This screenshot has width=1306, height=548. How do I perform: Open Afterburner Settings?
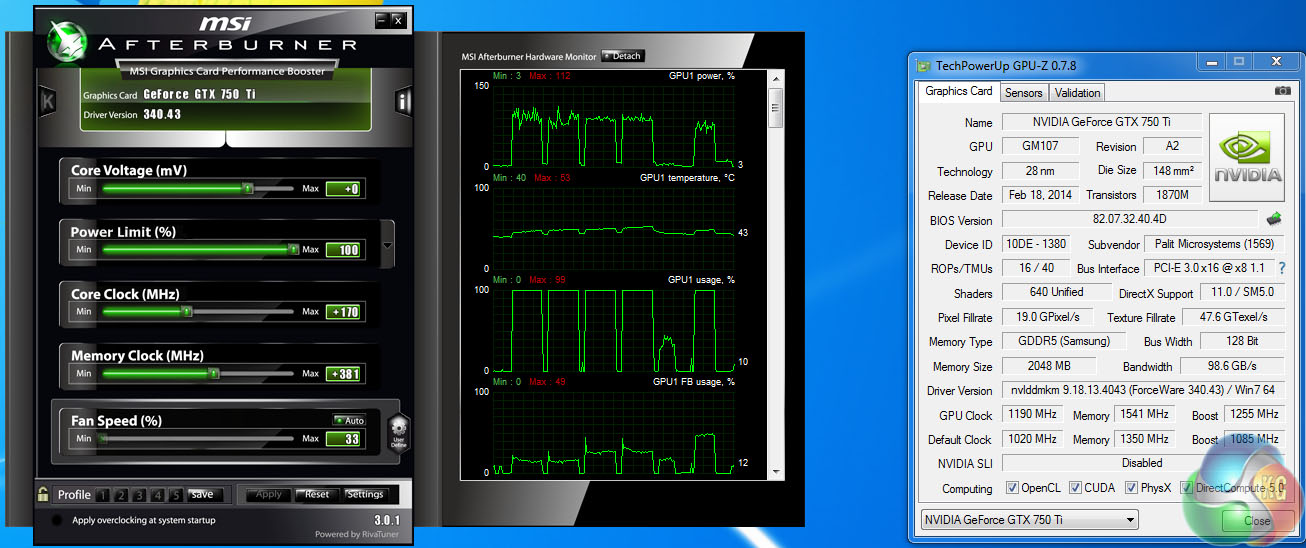pos(365,494)
